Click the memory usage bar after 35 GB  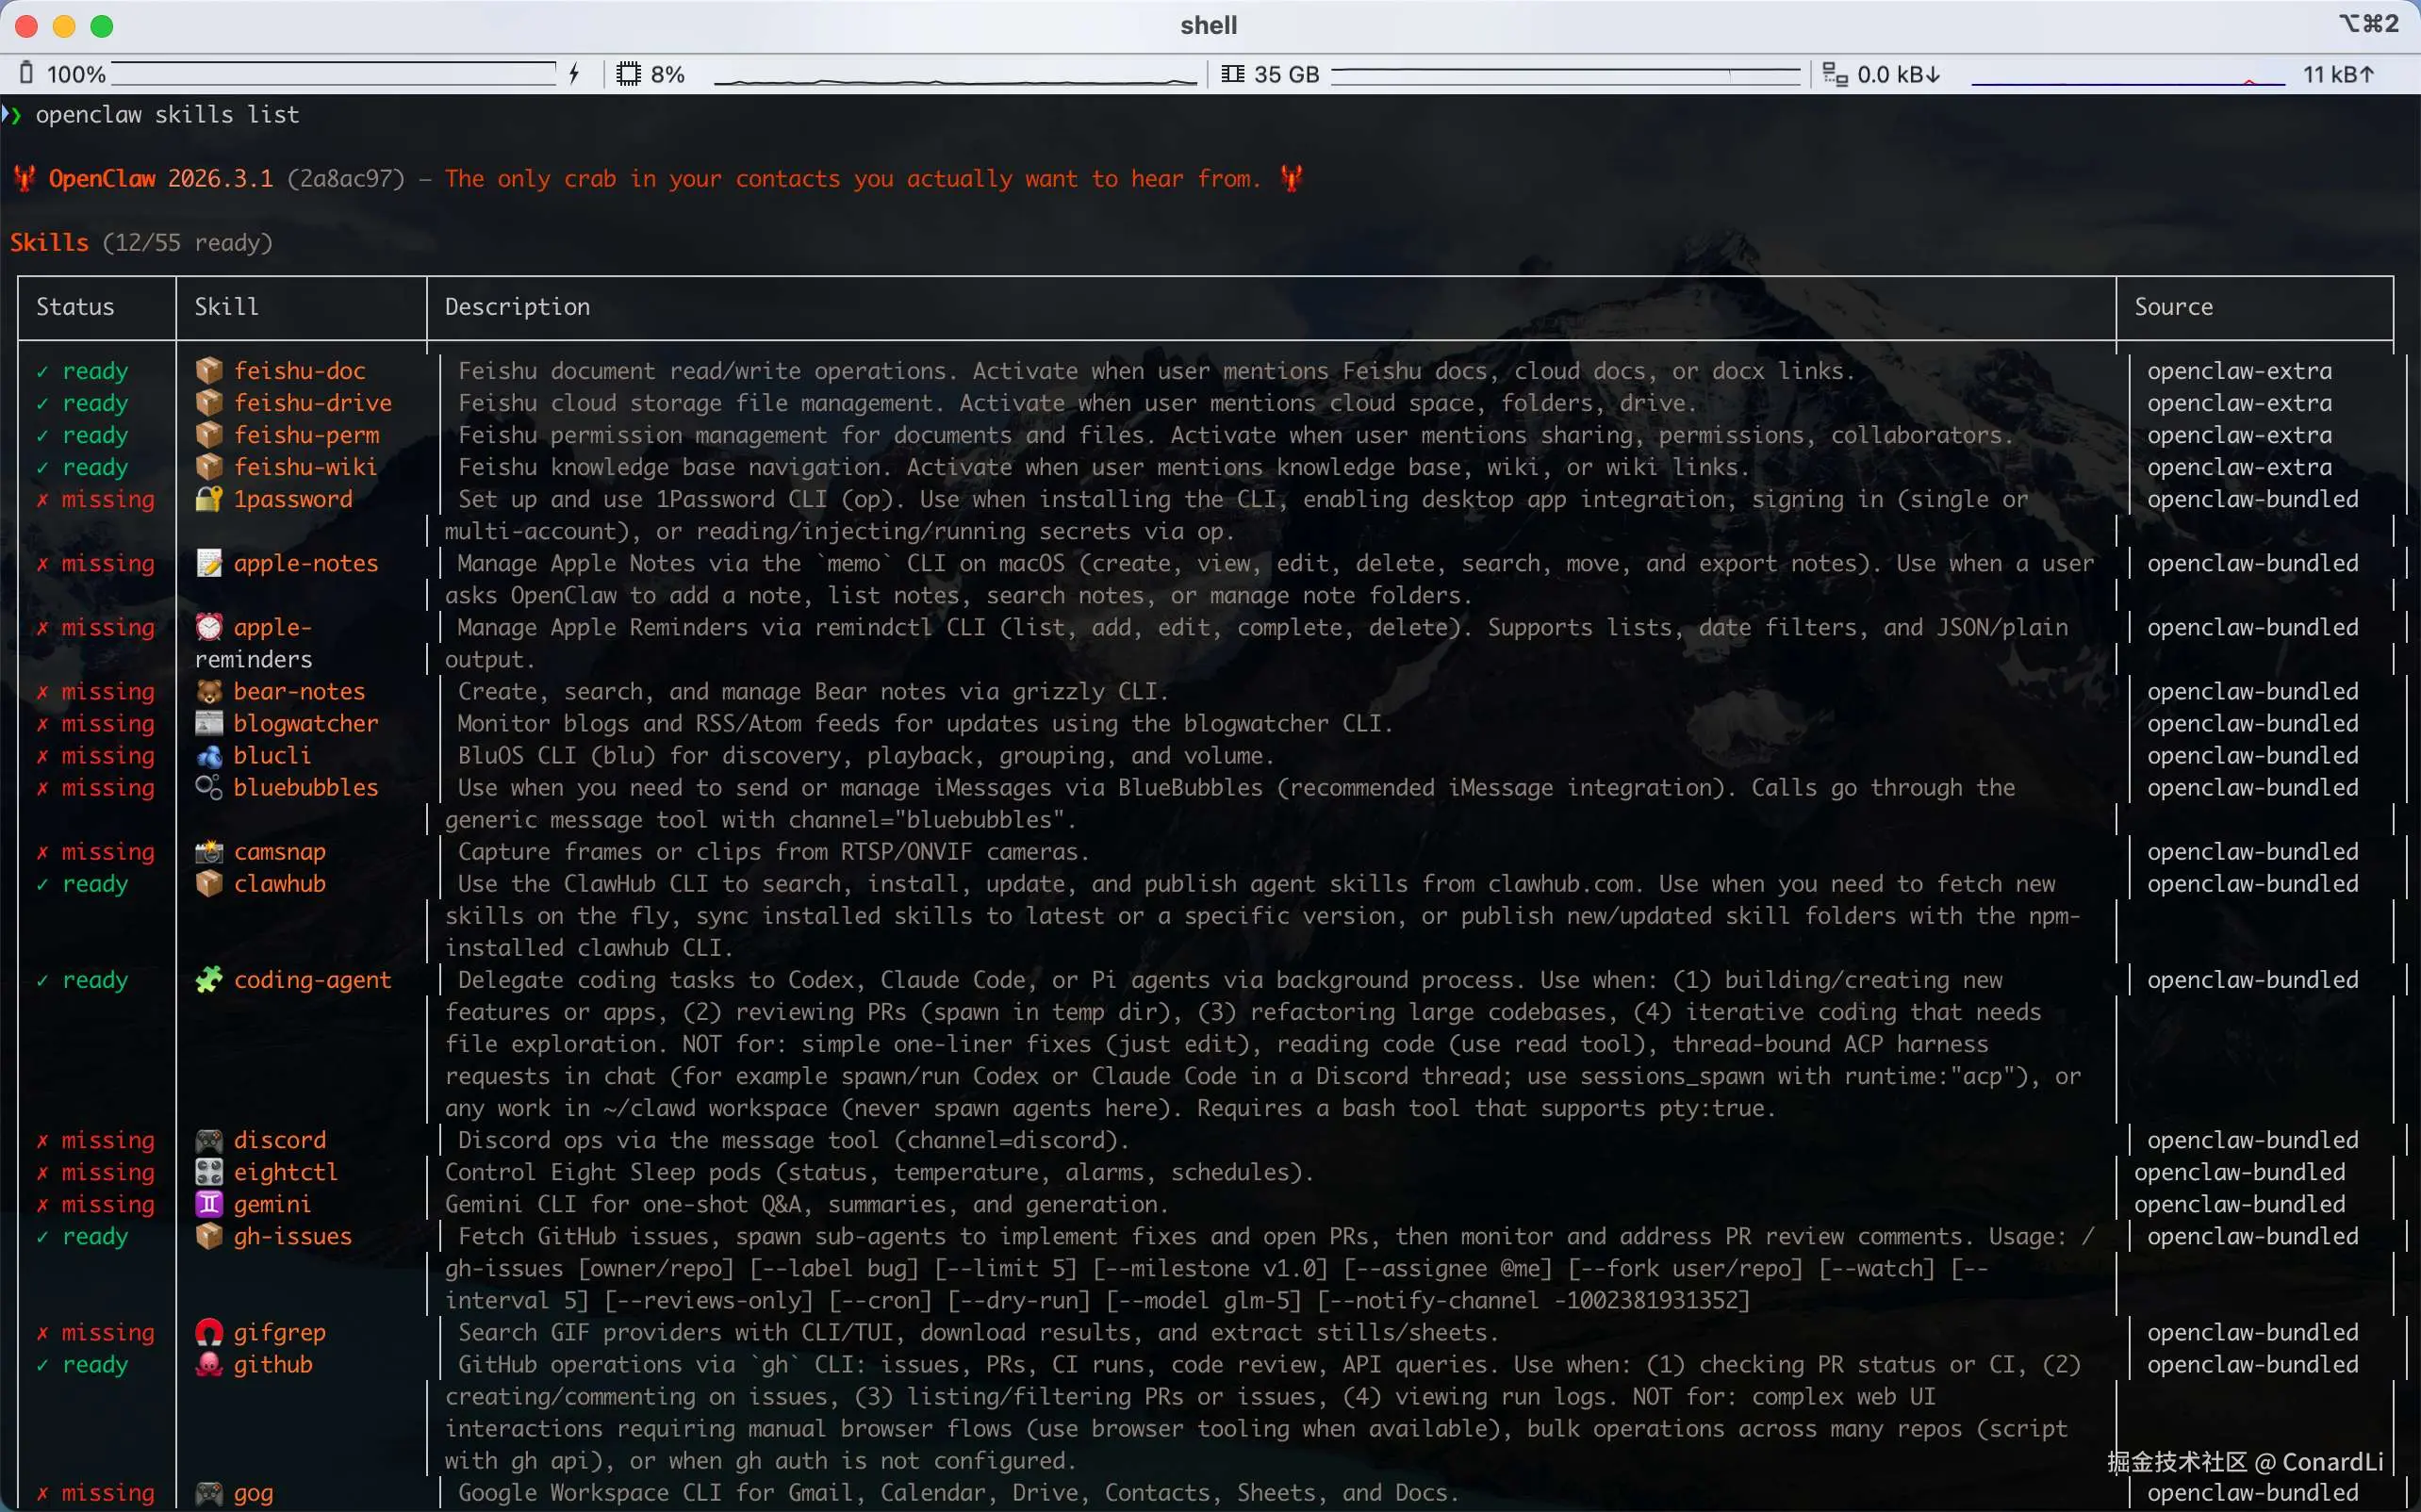1565,75
